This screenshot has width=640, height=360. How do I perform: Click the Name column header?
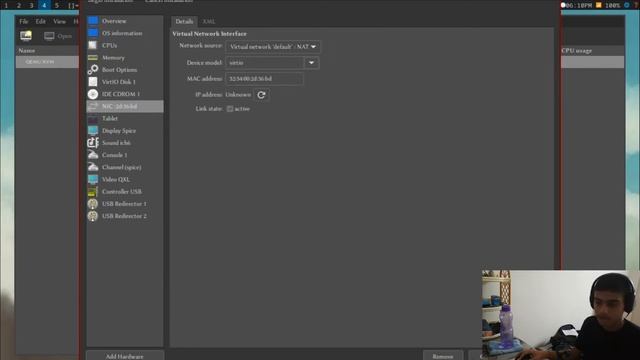pos(27,51)
